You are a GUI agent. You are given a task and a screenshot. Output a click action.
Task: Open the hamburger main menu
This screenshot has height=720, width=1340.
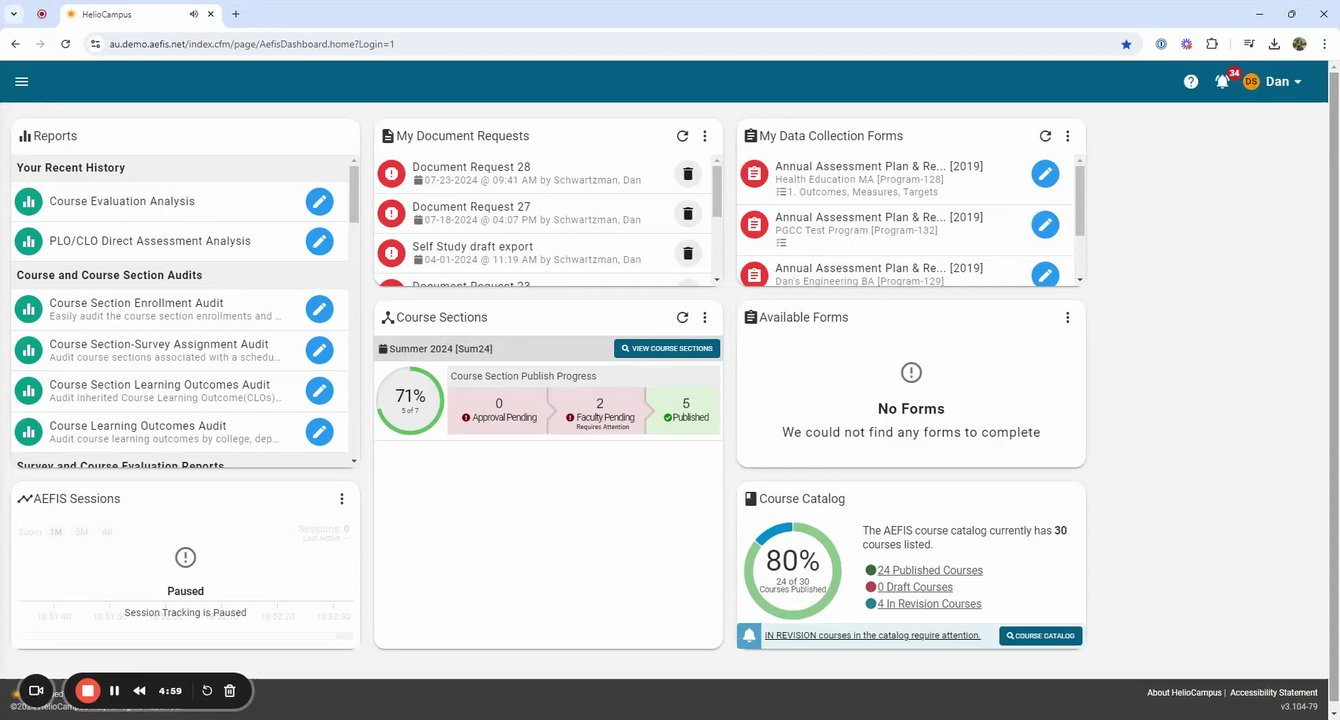(x=22, y=82)
